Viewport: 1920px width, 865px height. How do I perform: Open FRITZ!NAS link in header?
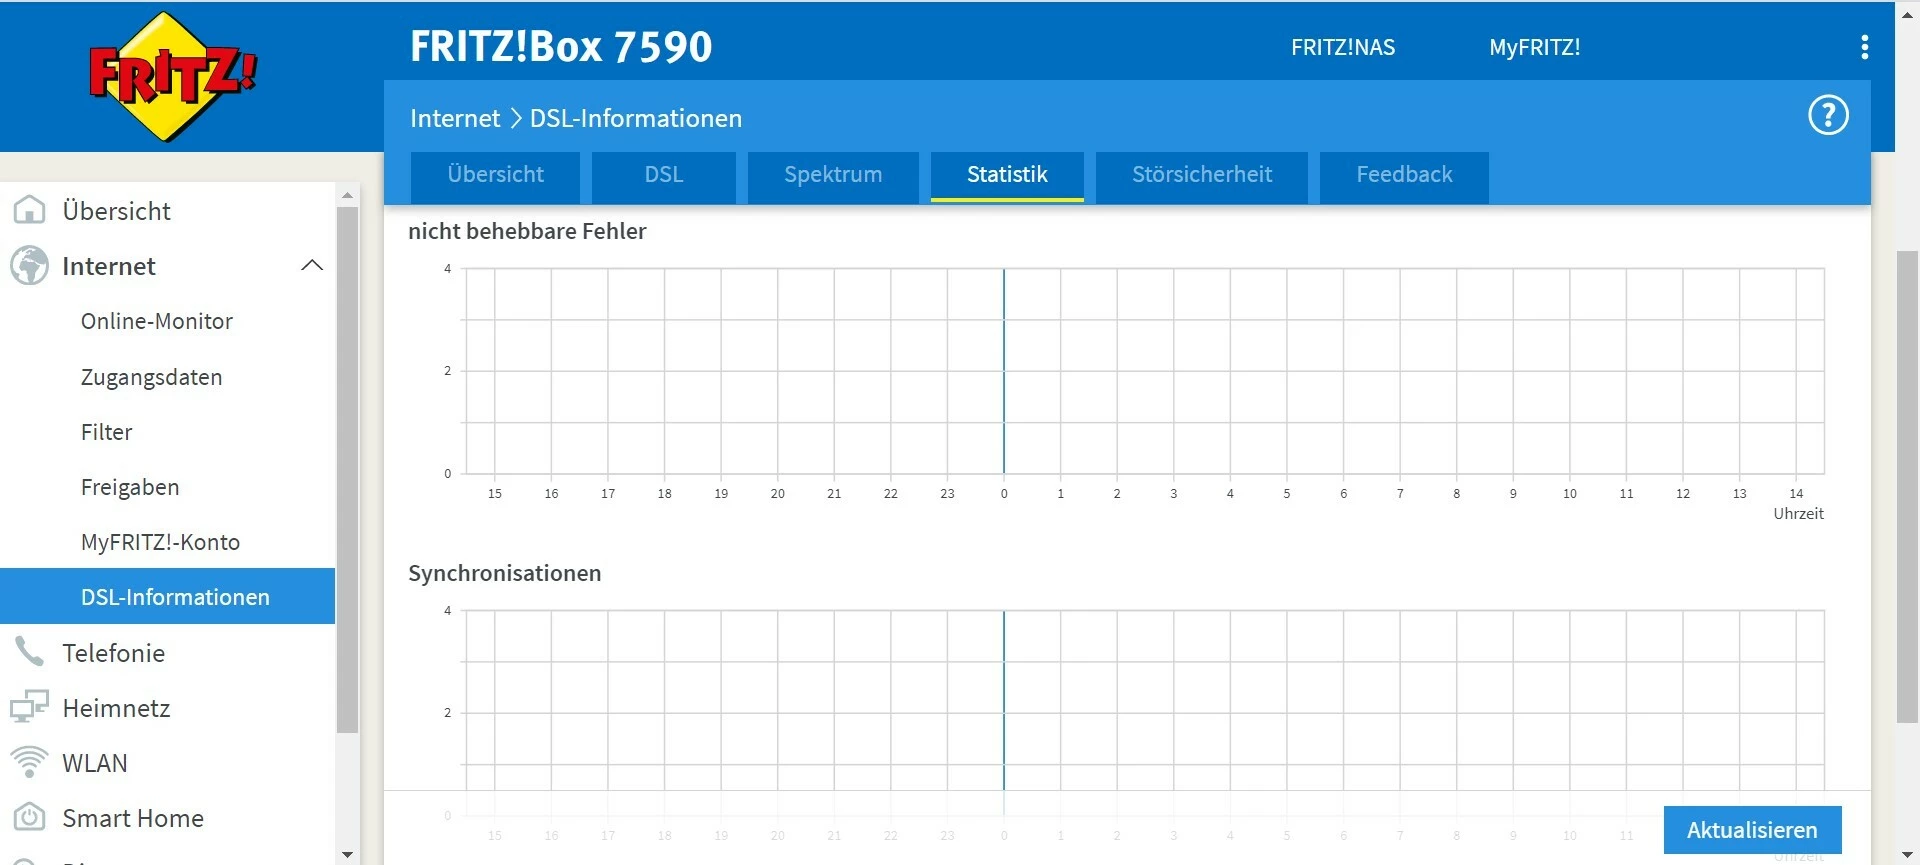click(x=1343, y=47)
